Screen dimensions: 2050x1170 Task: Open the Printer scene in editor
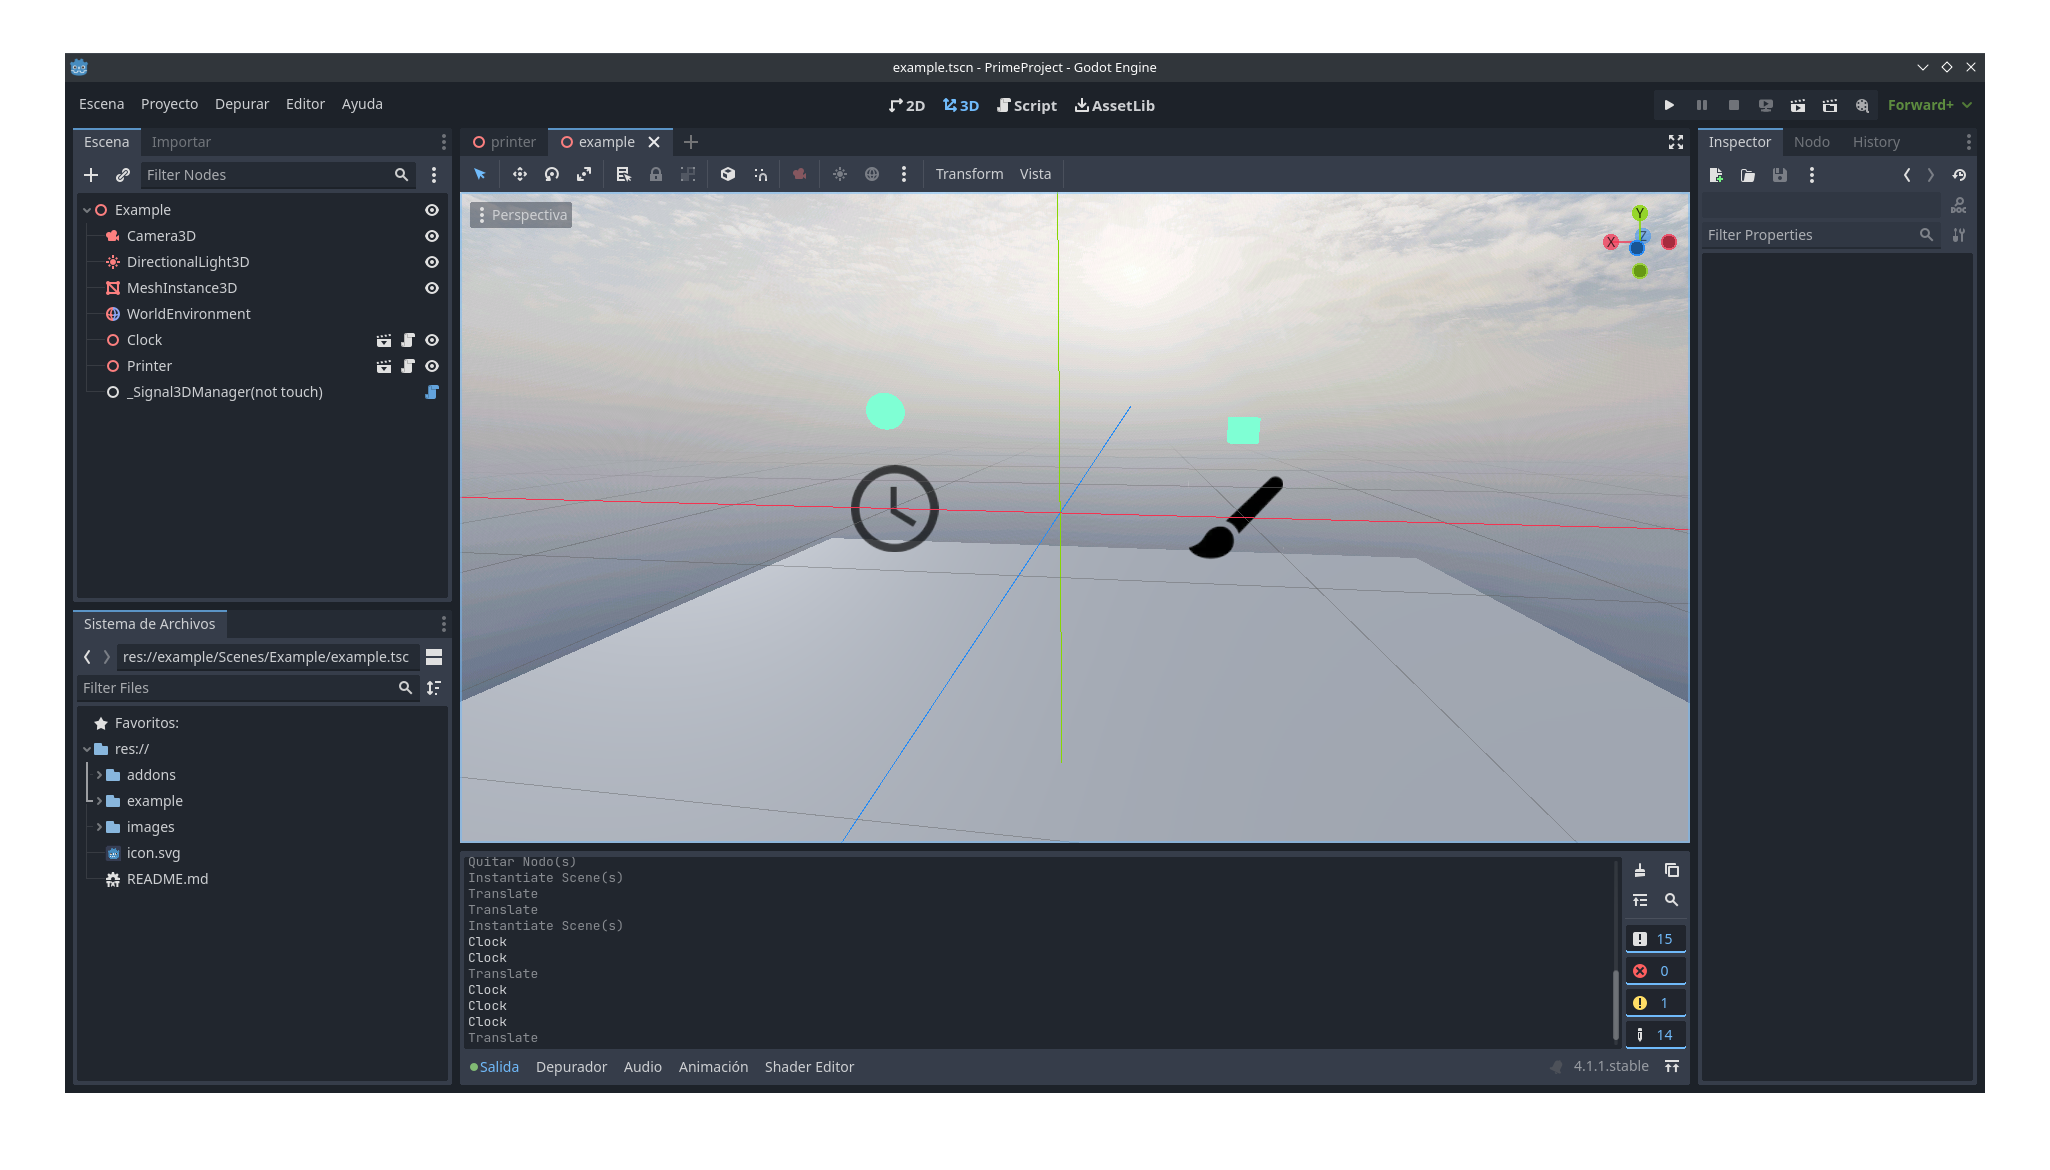pyautogui.click(x=384, y=366)
